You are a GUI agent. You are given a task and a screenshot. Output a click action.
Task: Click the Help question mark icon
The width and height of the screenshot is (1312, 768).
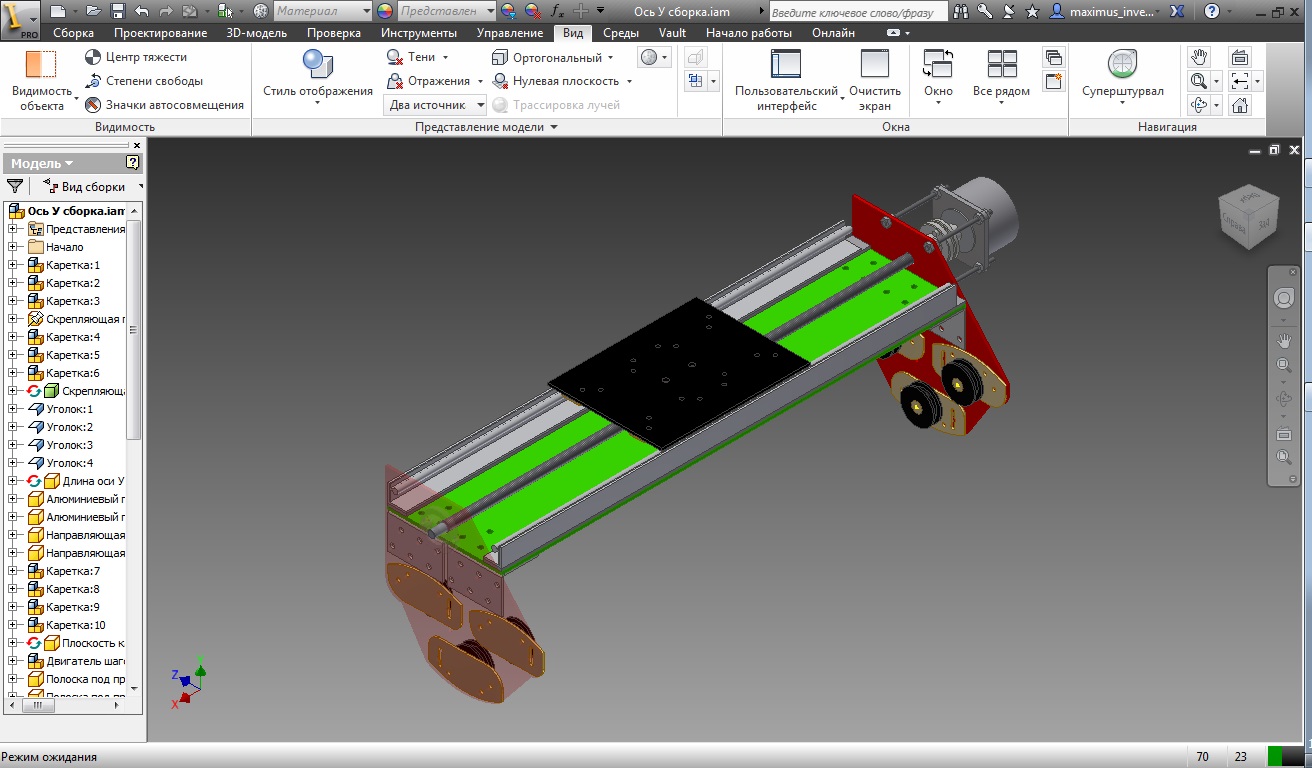[1212, 11]
